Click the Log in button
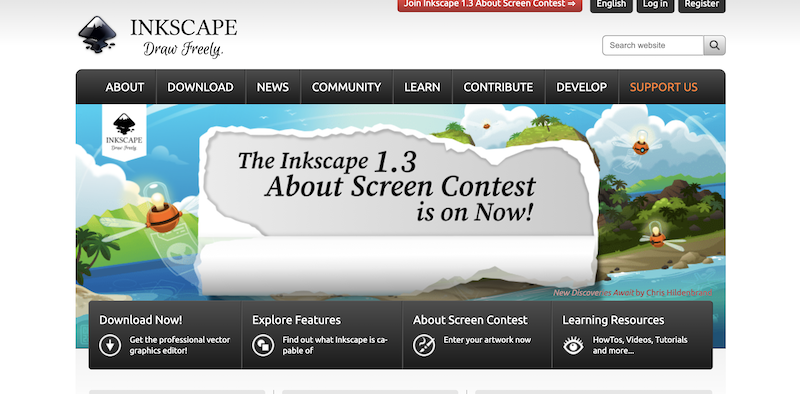 [655, 5]
